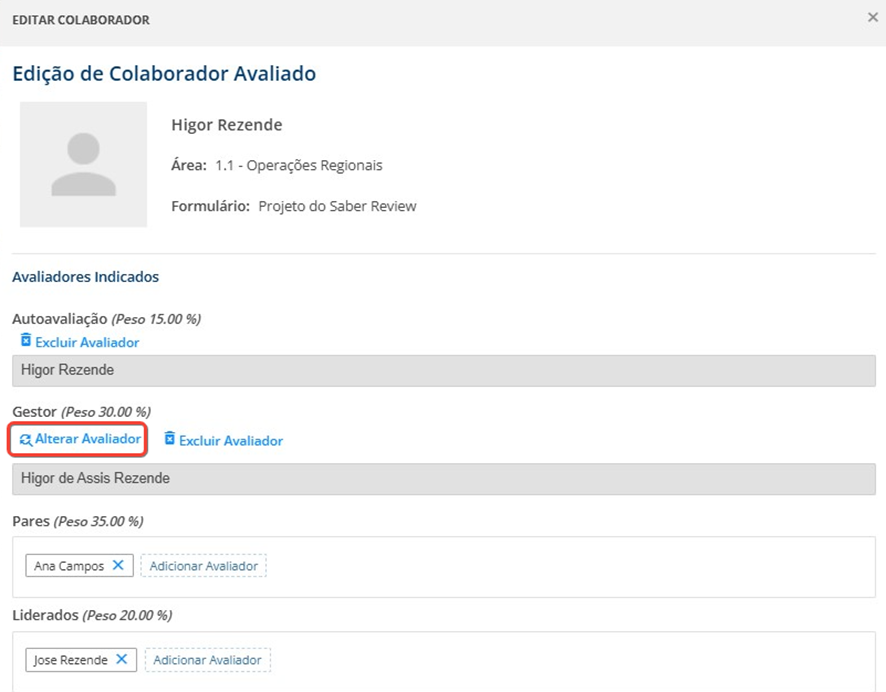This screenshot has width=886, height=692.
Task: Add an evaluator in the Pares section
Action: (x=204, y=566)
